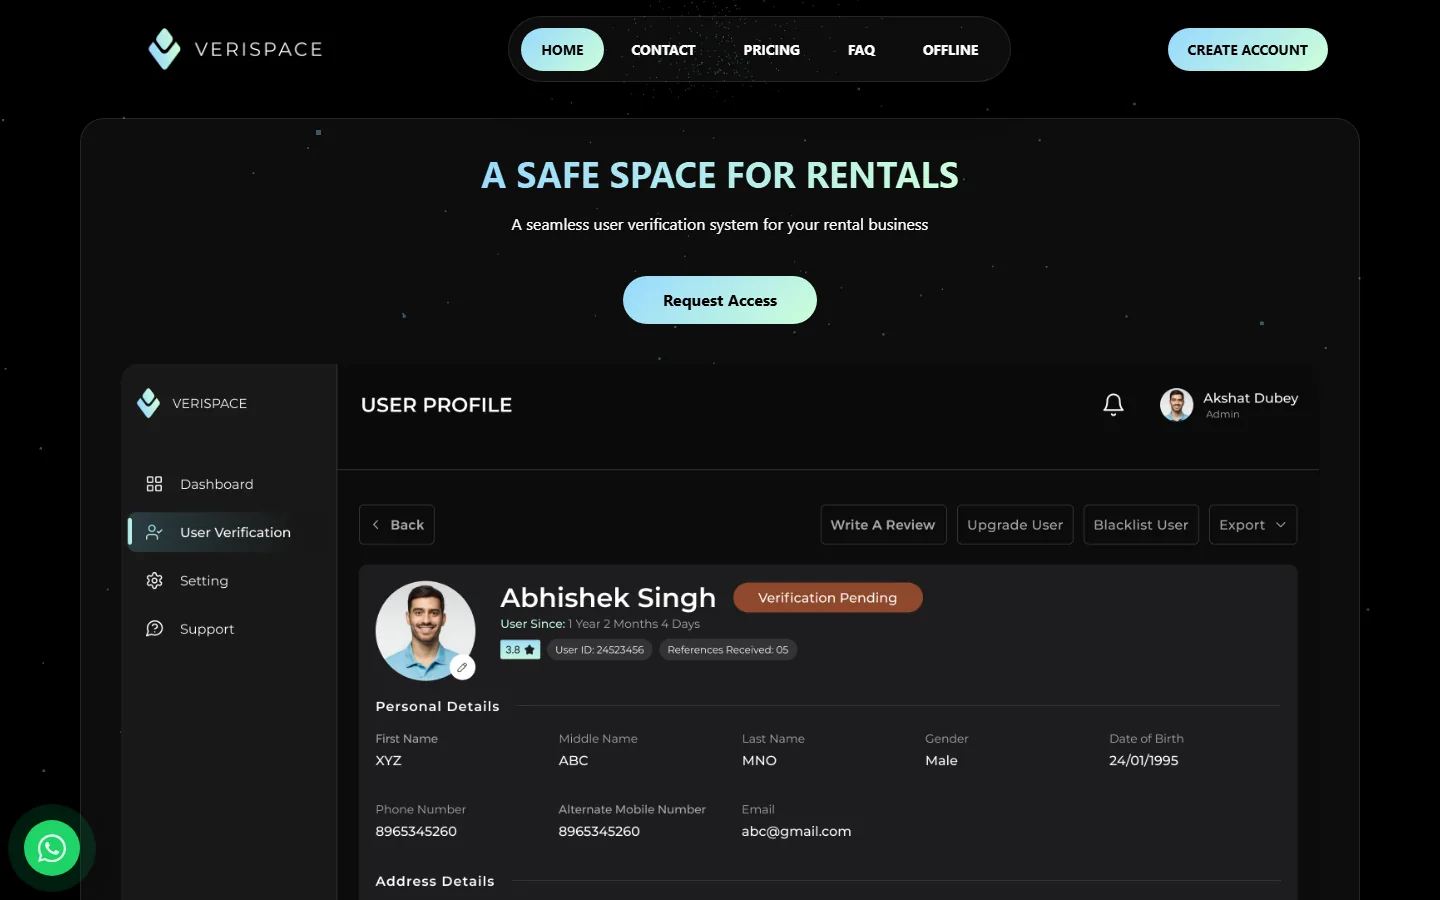Viewport: 1440px width, 900px height.
Task: Select the Offline nav item
Action: tap(950, 50)
